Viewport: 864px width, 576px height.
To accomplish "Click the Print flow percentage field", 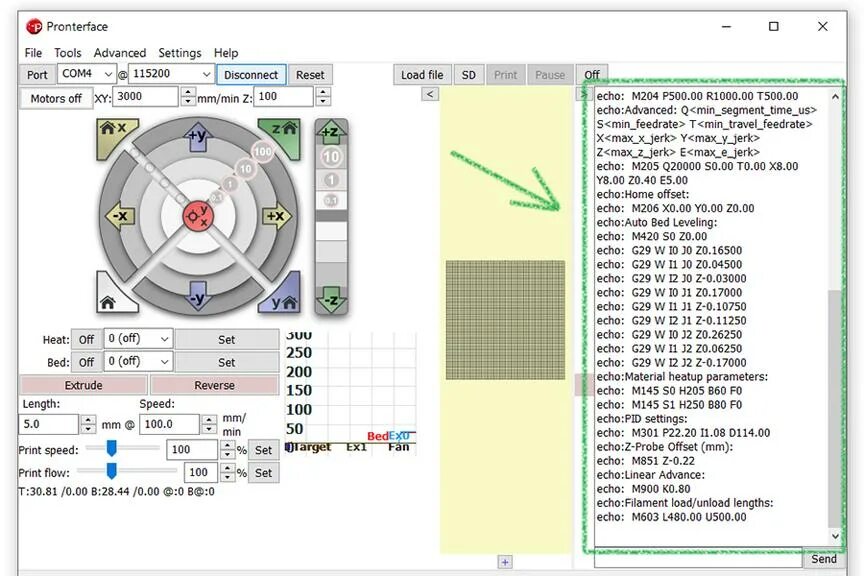I will point(202,472).
